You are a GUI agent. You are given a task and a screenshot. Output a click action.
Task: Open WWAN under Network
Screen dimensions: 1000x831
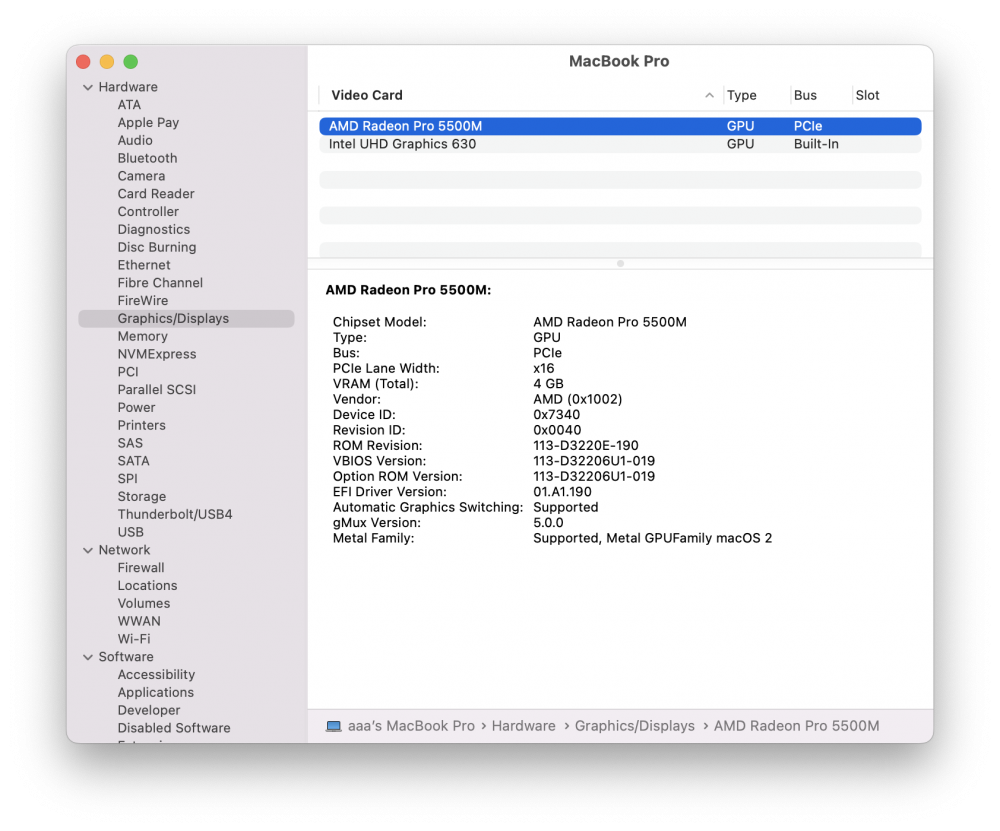139,623
